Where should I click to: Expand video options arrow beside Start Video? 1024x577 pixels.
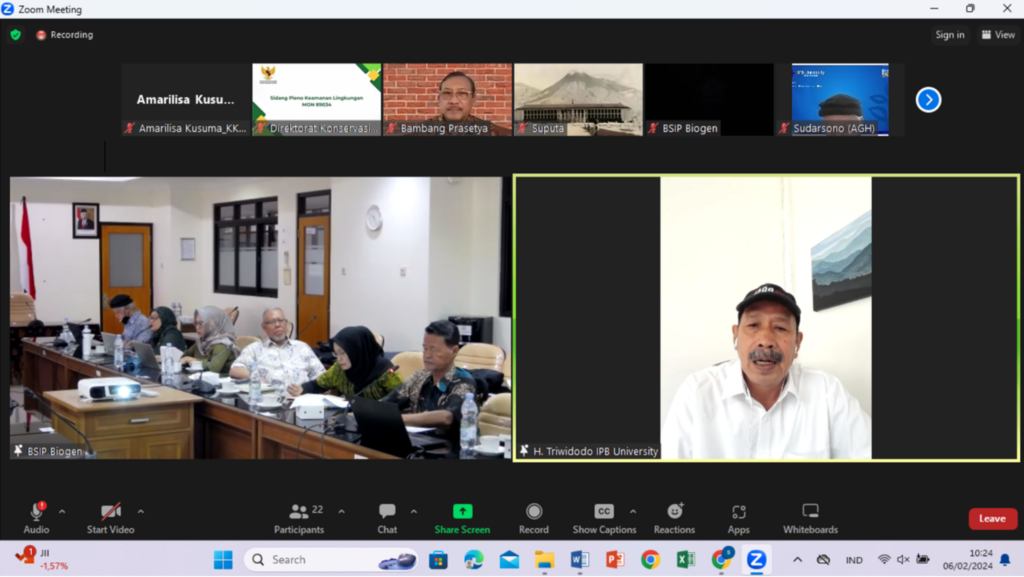[140, 512]
